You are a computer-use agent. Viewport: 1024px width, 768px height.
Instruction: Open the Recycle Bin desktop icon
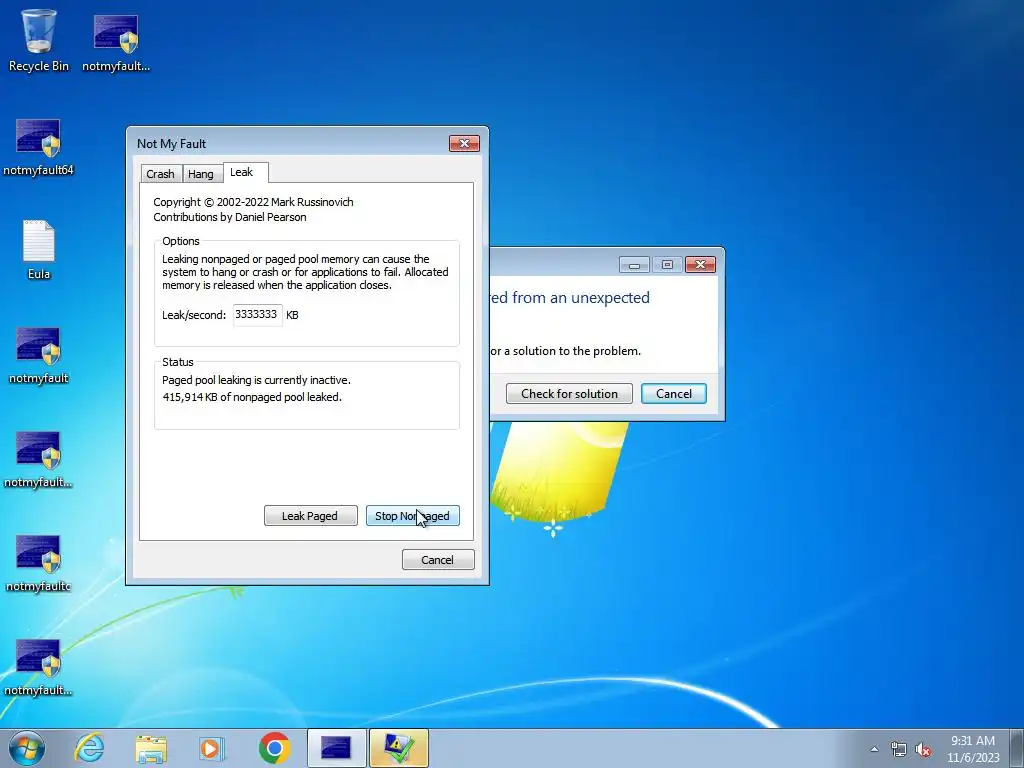click(39, 39)
